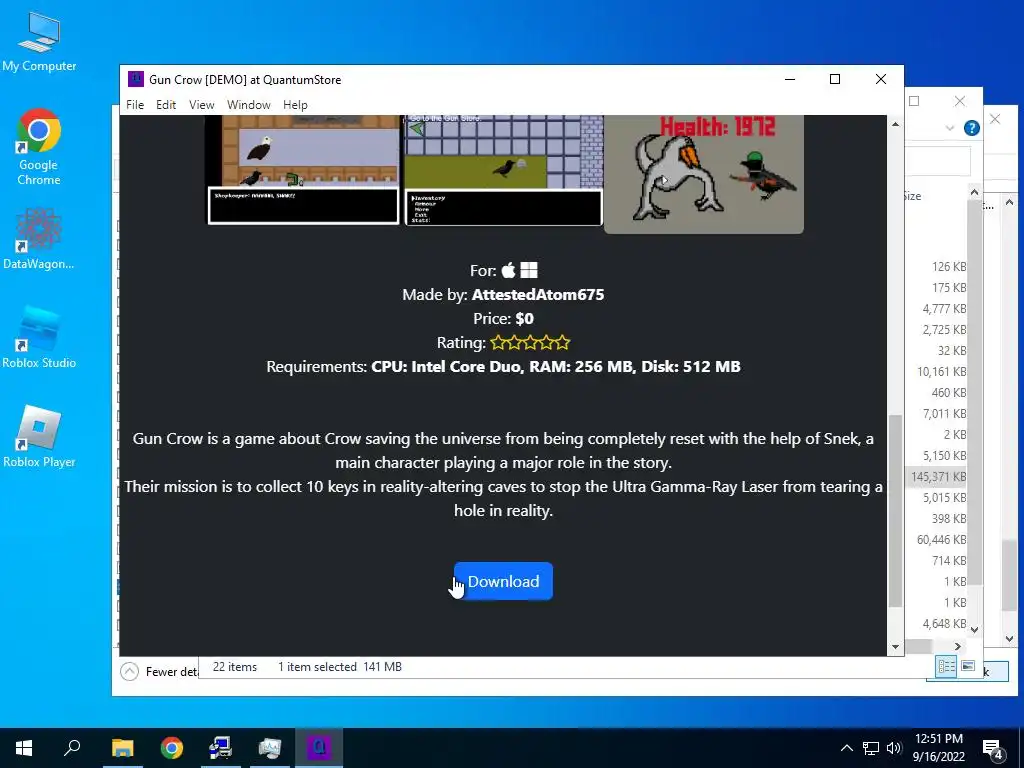Switch Explorer to large icons view

(x=968, y=666)
